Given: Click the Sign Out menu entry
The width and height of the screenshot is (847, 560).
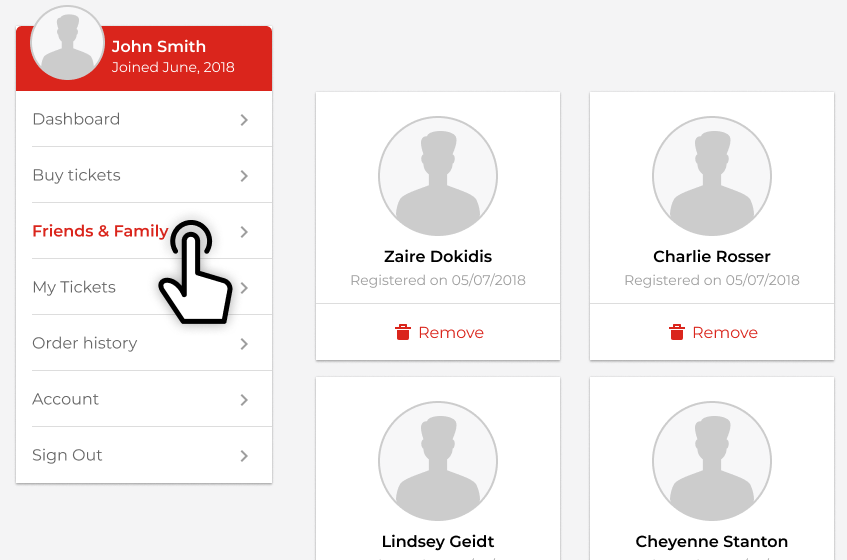Looking at the screenshot, I should tap(144, 455).
